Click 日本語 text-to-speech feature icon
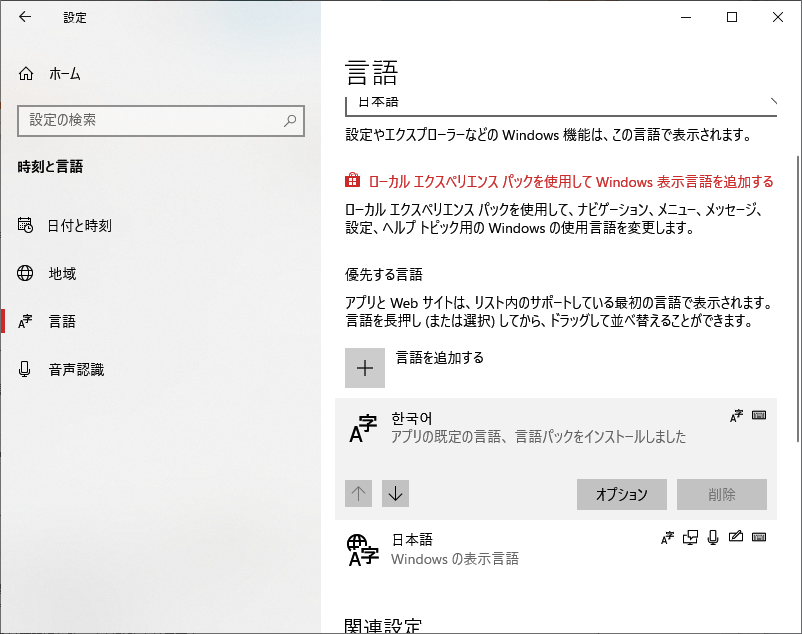This screenshot has height=634, width=802. click(690, 537)
